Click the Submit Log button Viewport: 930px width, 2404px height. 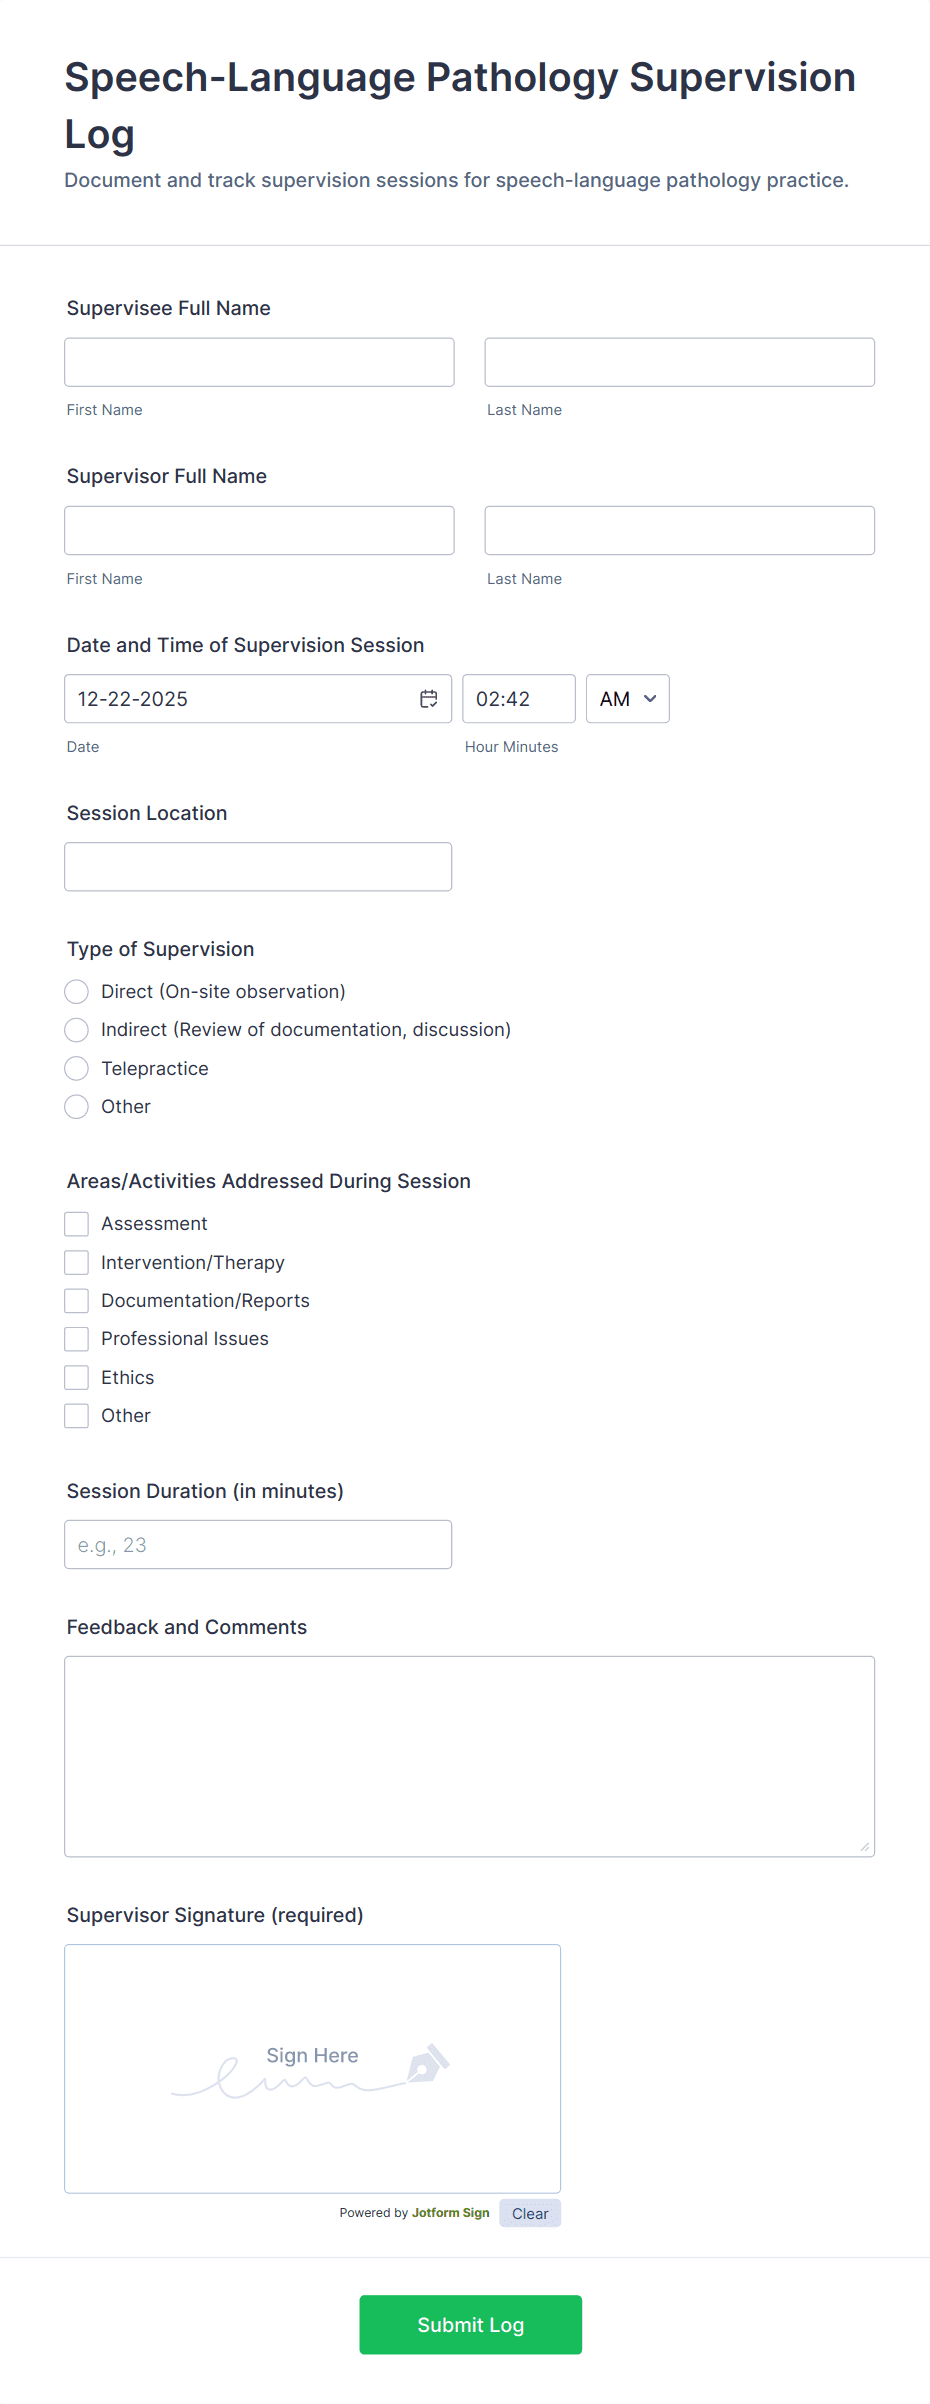(x=470, y=2324)
